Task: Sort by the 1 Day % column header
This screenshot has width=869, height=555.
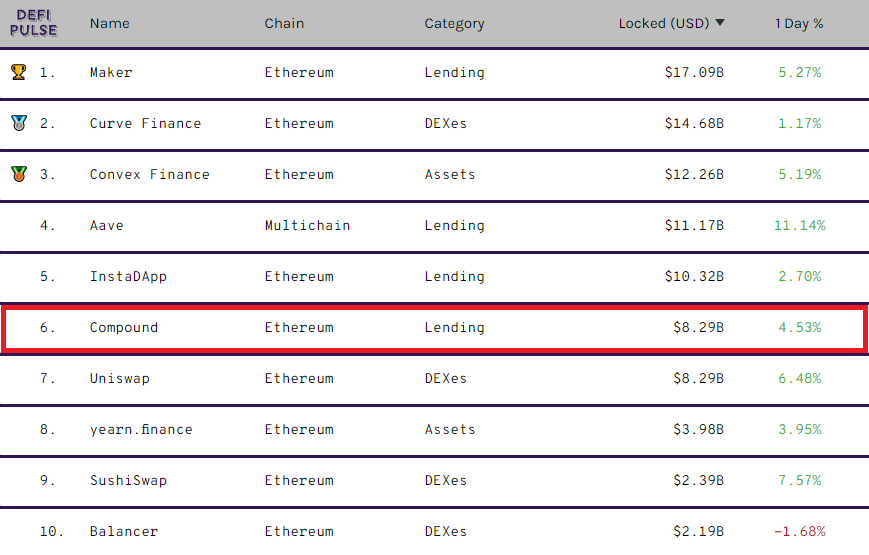Action: coord(798,23)
